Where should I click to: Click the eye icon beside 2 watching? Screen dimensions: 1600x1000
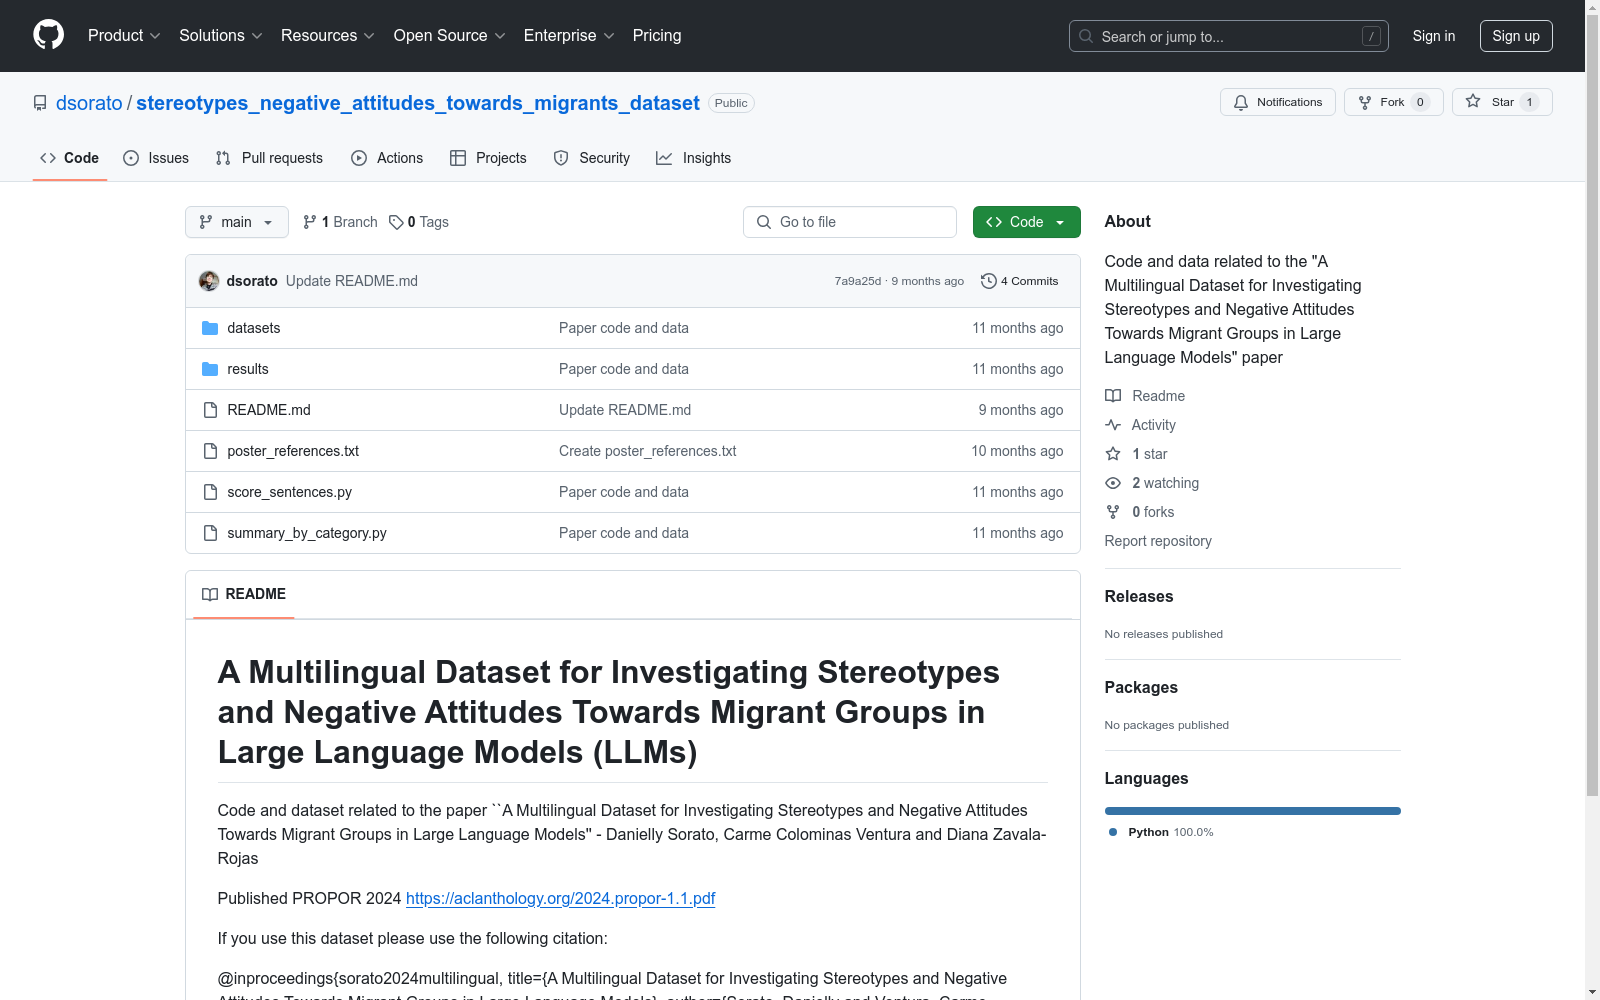(1113, 483)
